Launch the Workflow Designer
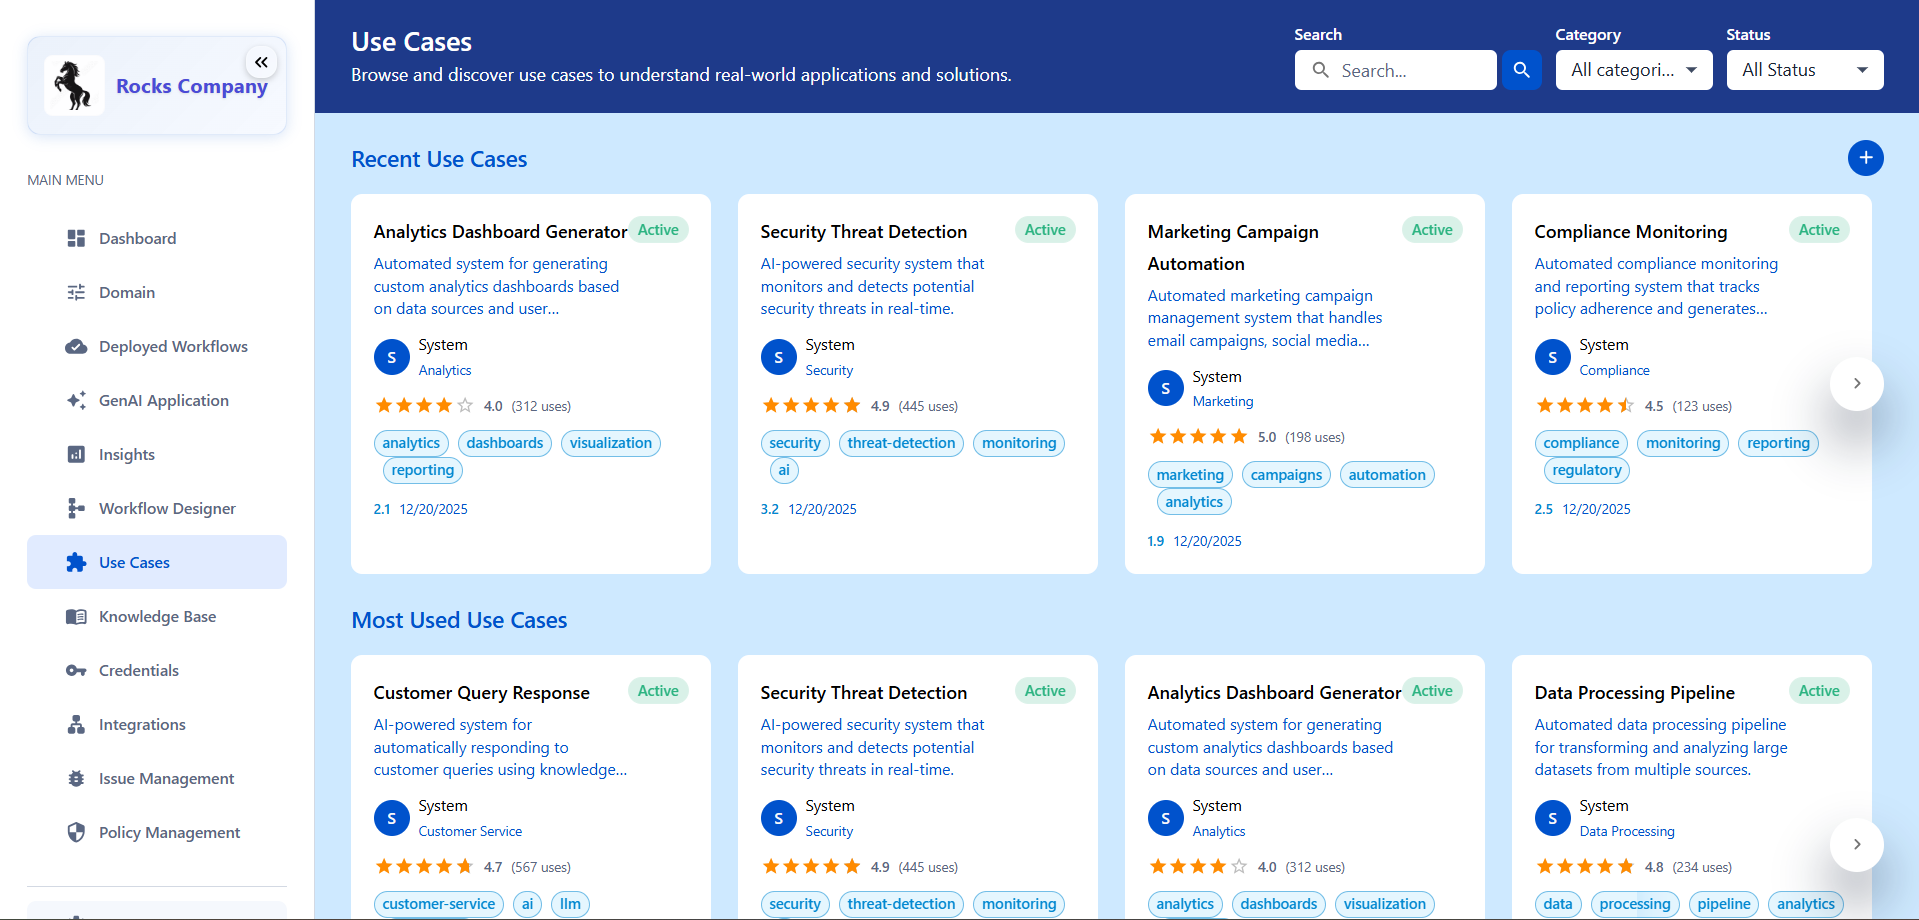Screen dimensions: 1919x920 pyautogui.click(x=167, y=508)
